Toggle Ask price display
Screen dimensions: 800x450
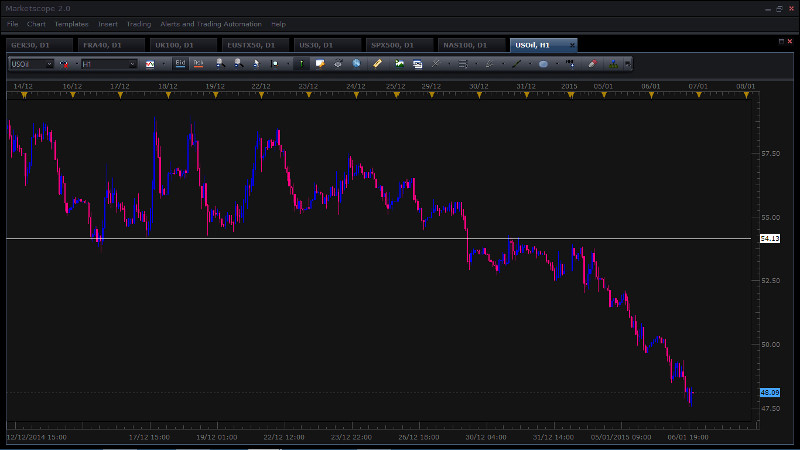[198, 64]
